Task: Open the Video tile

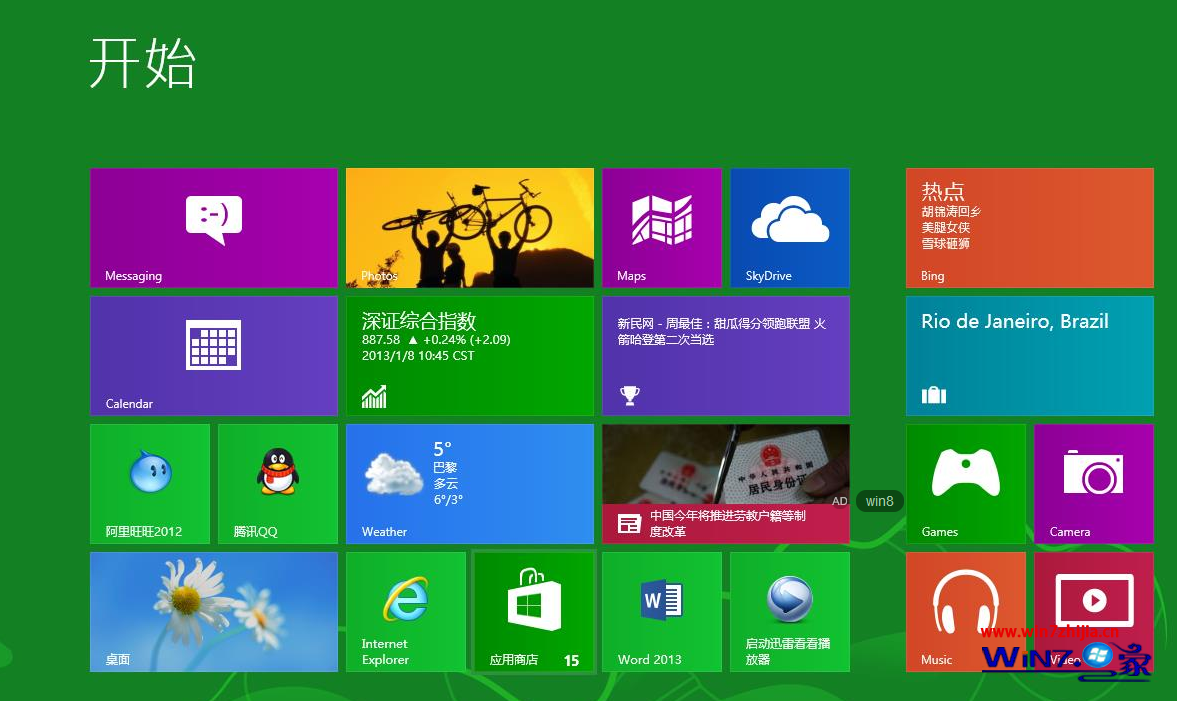Action: tap(1094, 612)
